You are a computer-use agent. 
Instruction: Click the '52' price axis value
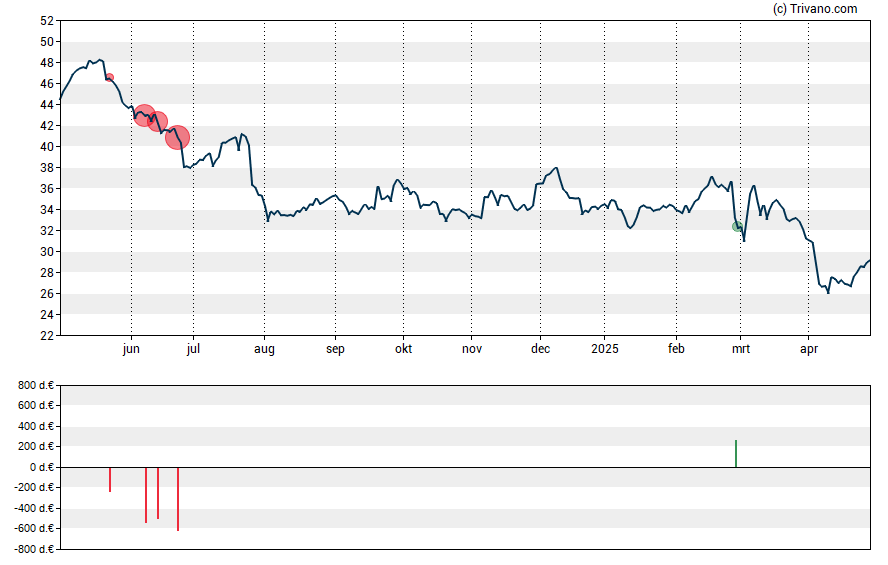(47, 21)
